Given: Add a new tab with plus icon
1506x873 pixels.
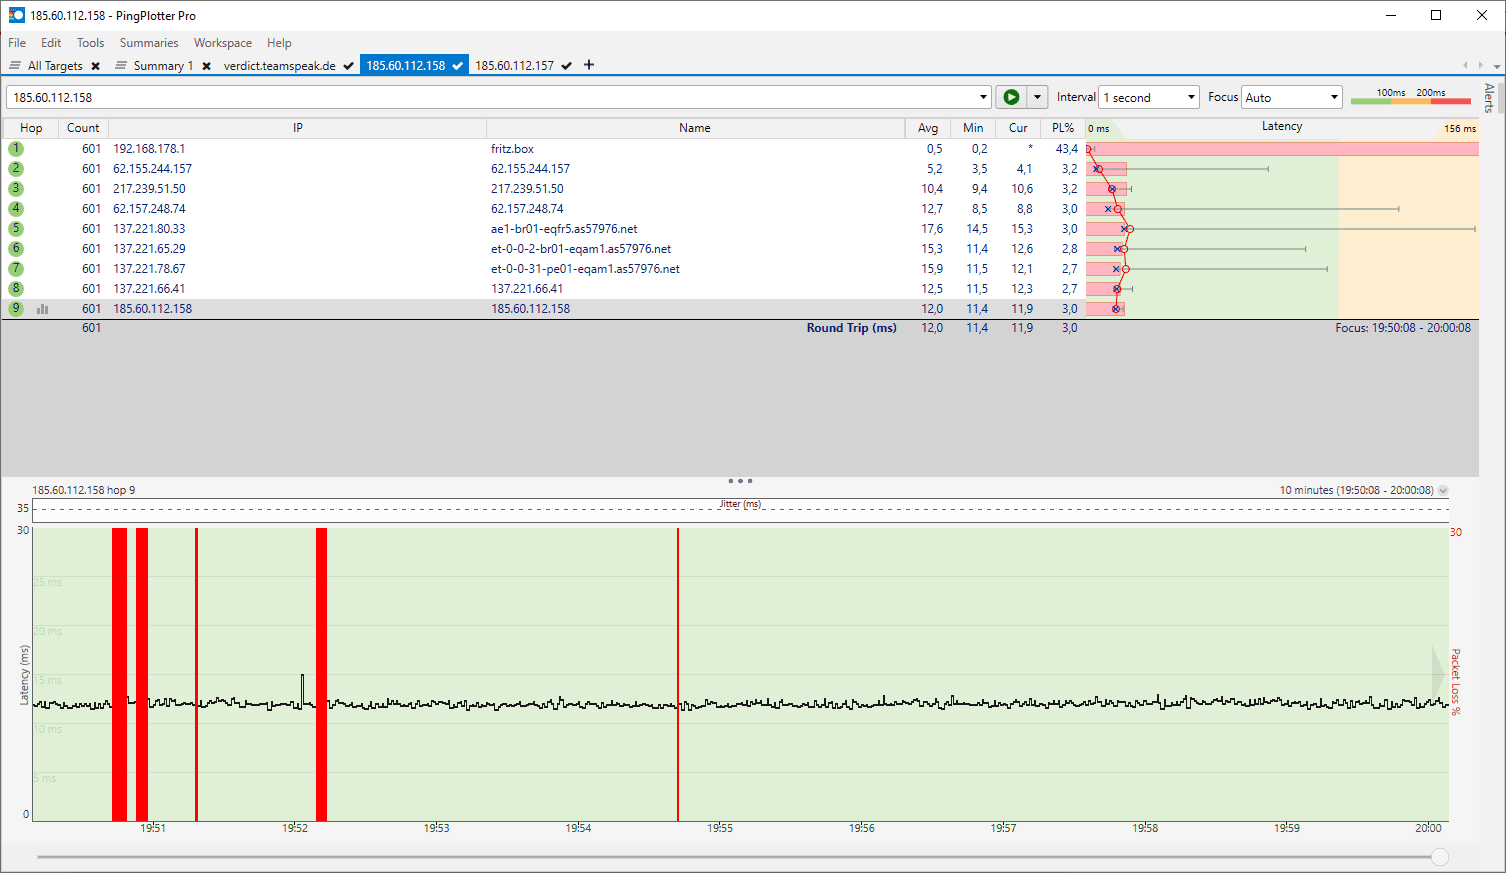Looking at the screenshot, I should click(x=589, y=65).
